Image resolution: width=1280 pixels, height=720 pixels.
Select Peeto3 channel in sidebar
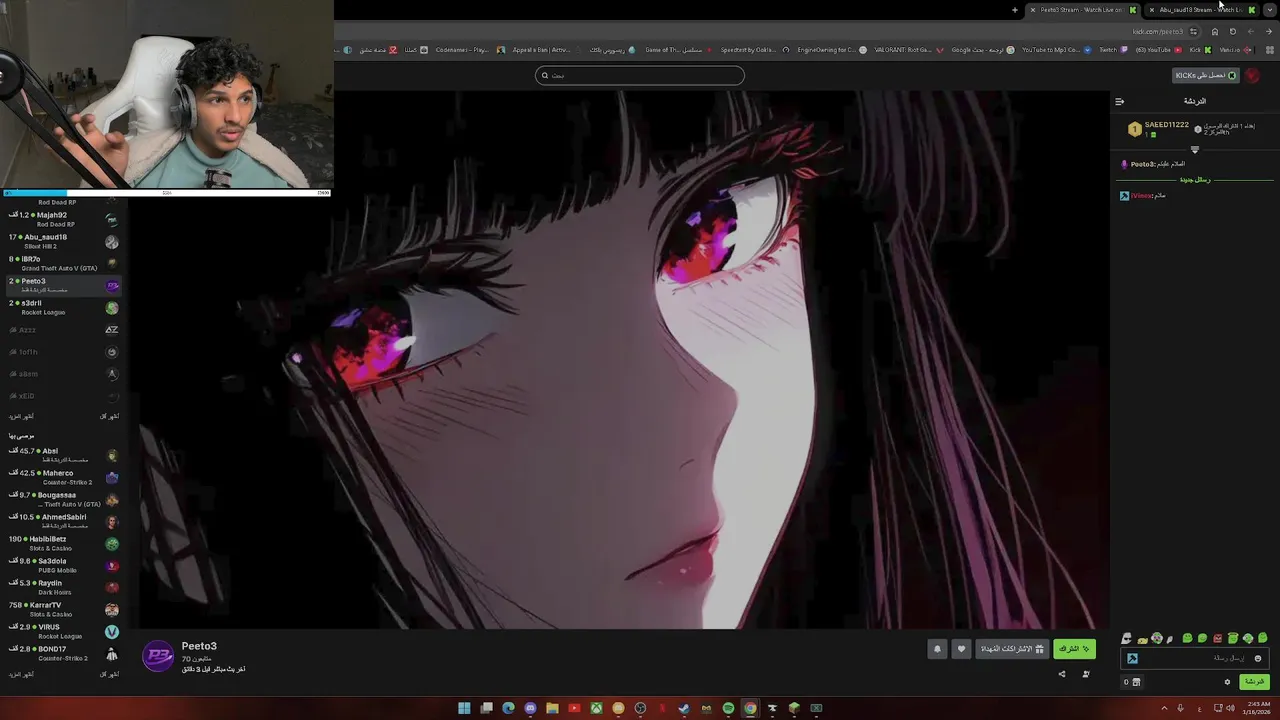[64, 285]
